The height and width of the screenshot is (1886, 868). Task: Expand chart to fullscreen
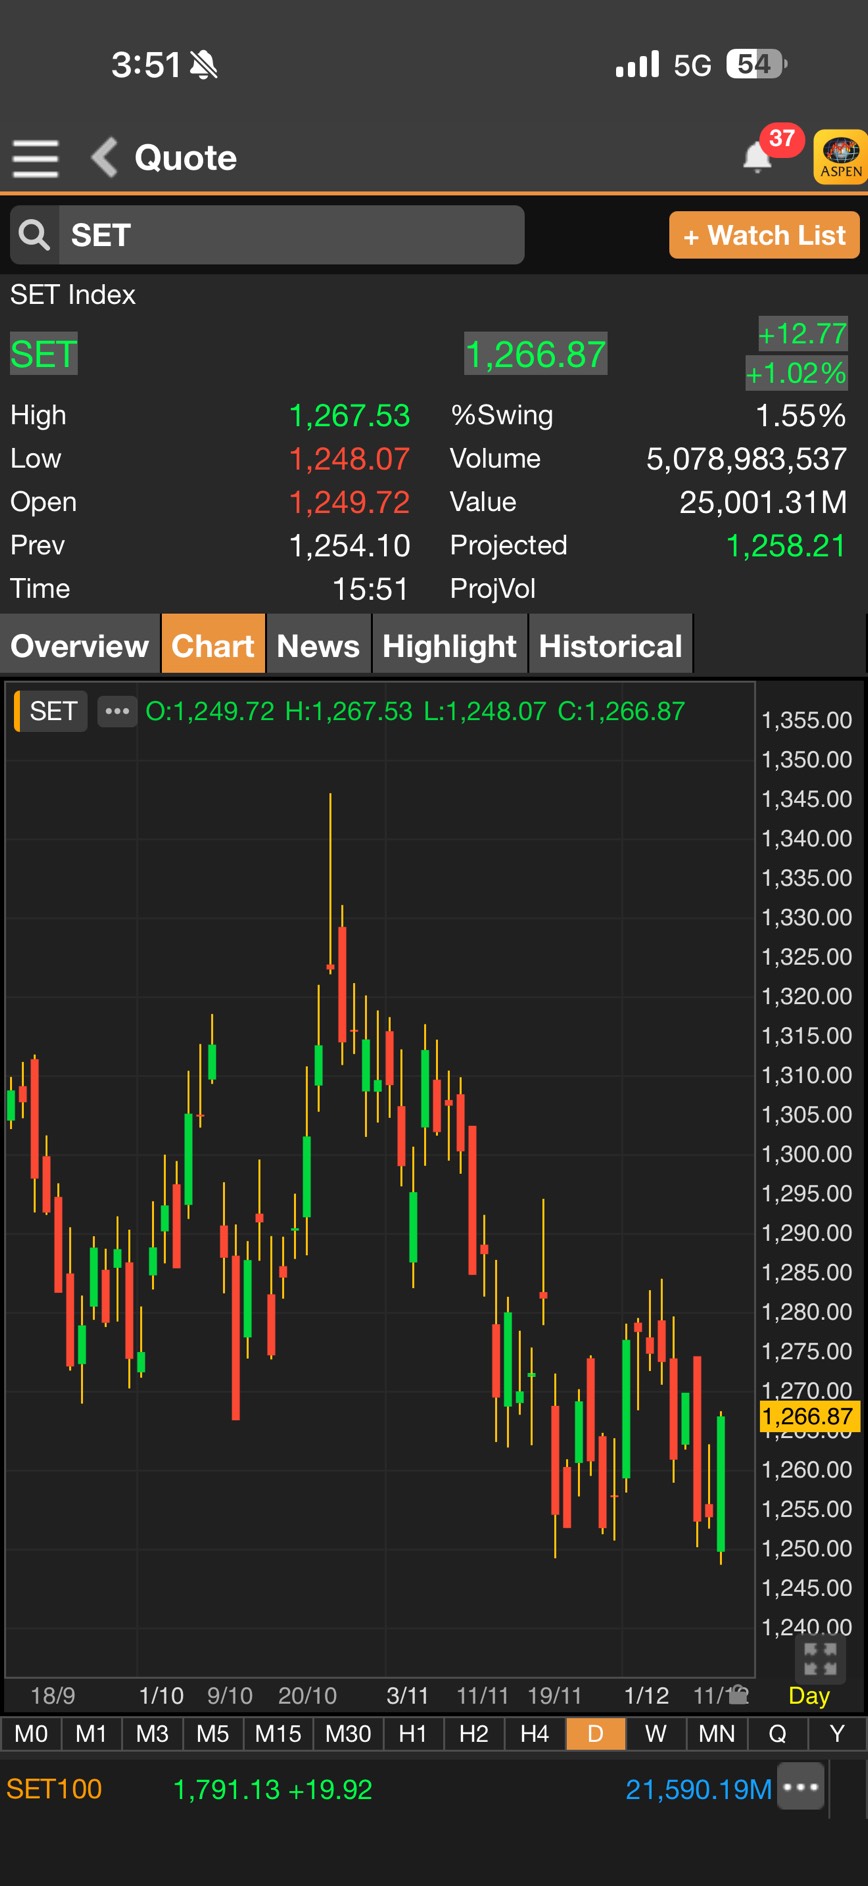[x=820, y=1659]
